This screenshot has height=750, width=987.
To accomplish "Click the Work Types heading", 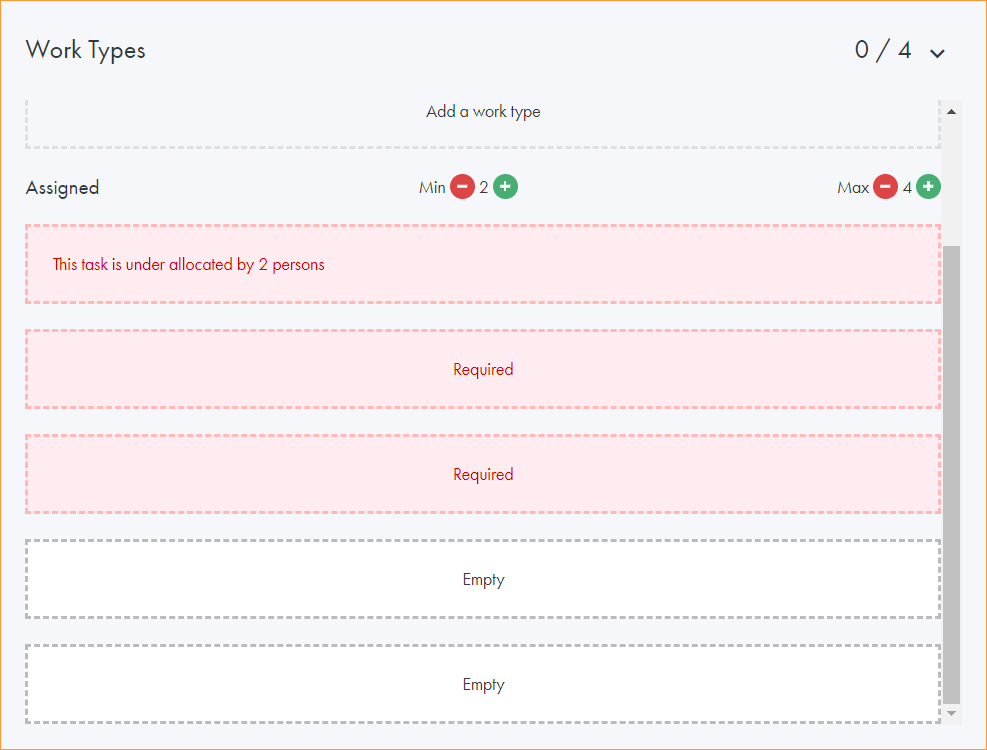I will (x=86, y=50).
